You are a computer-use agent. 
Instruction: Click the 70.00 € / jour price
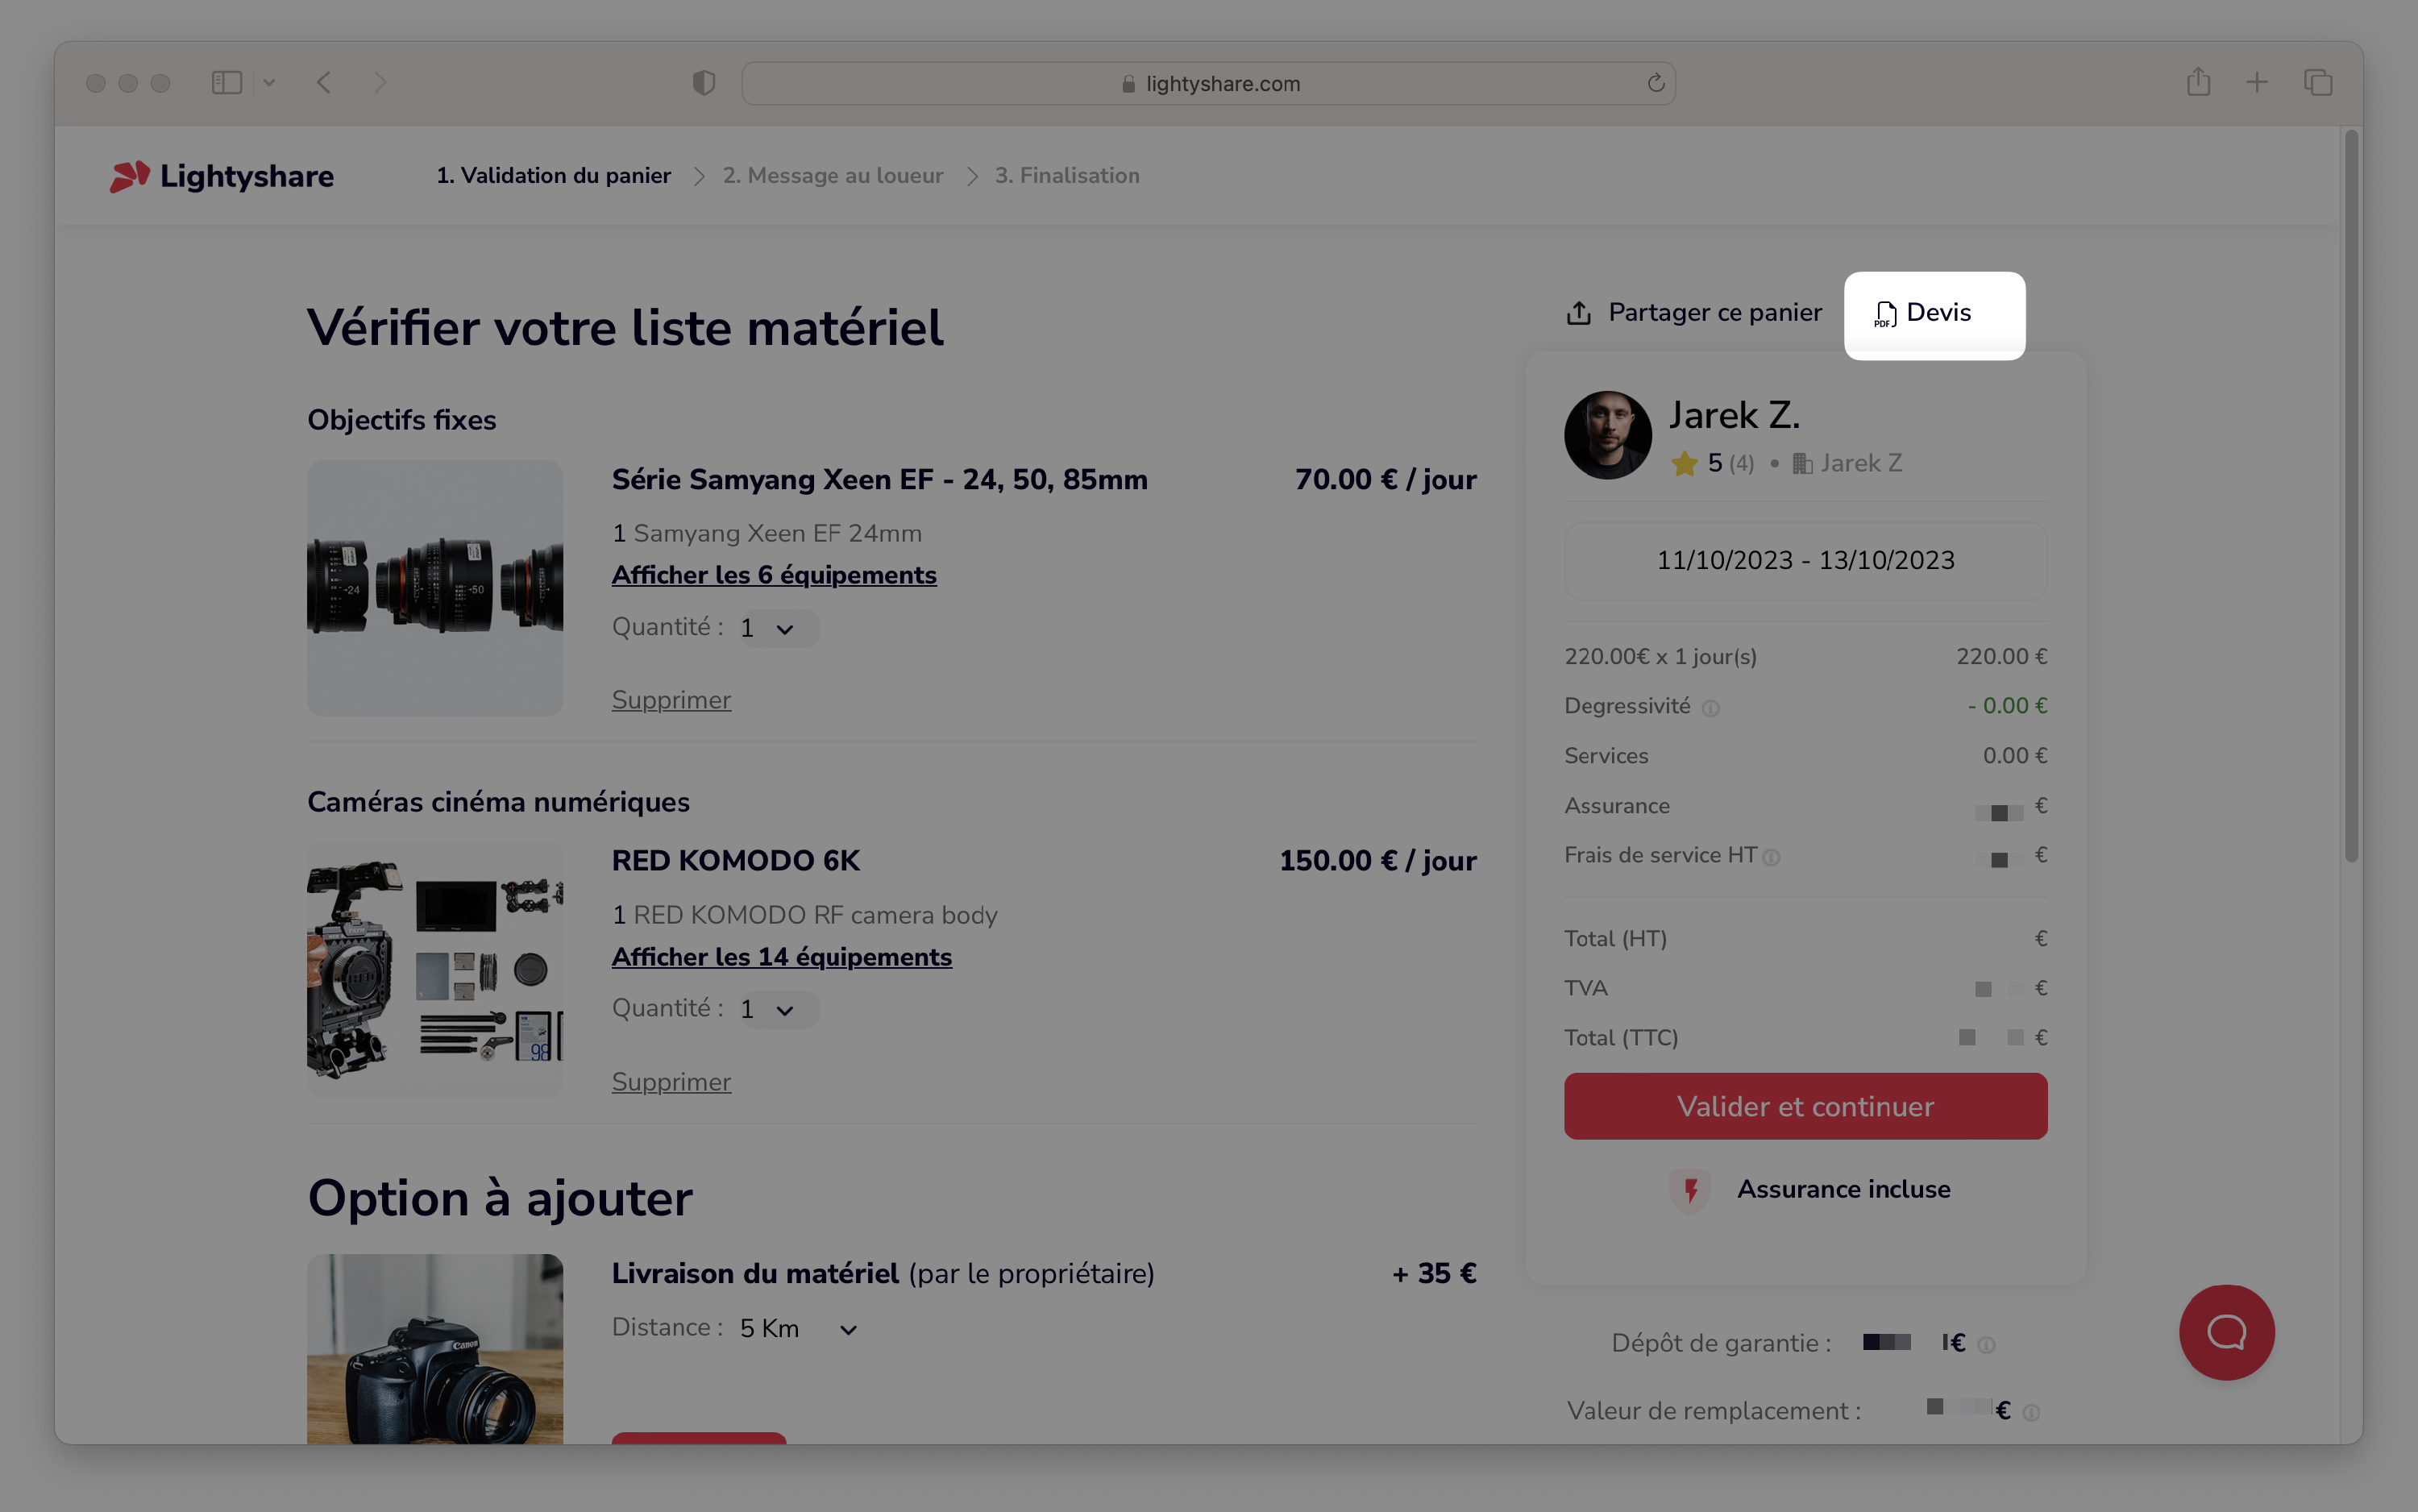coord(1386,480)
